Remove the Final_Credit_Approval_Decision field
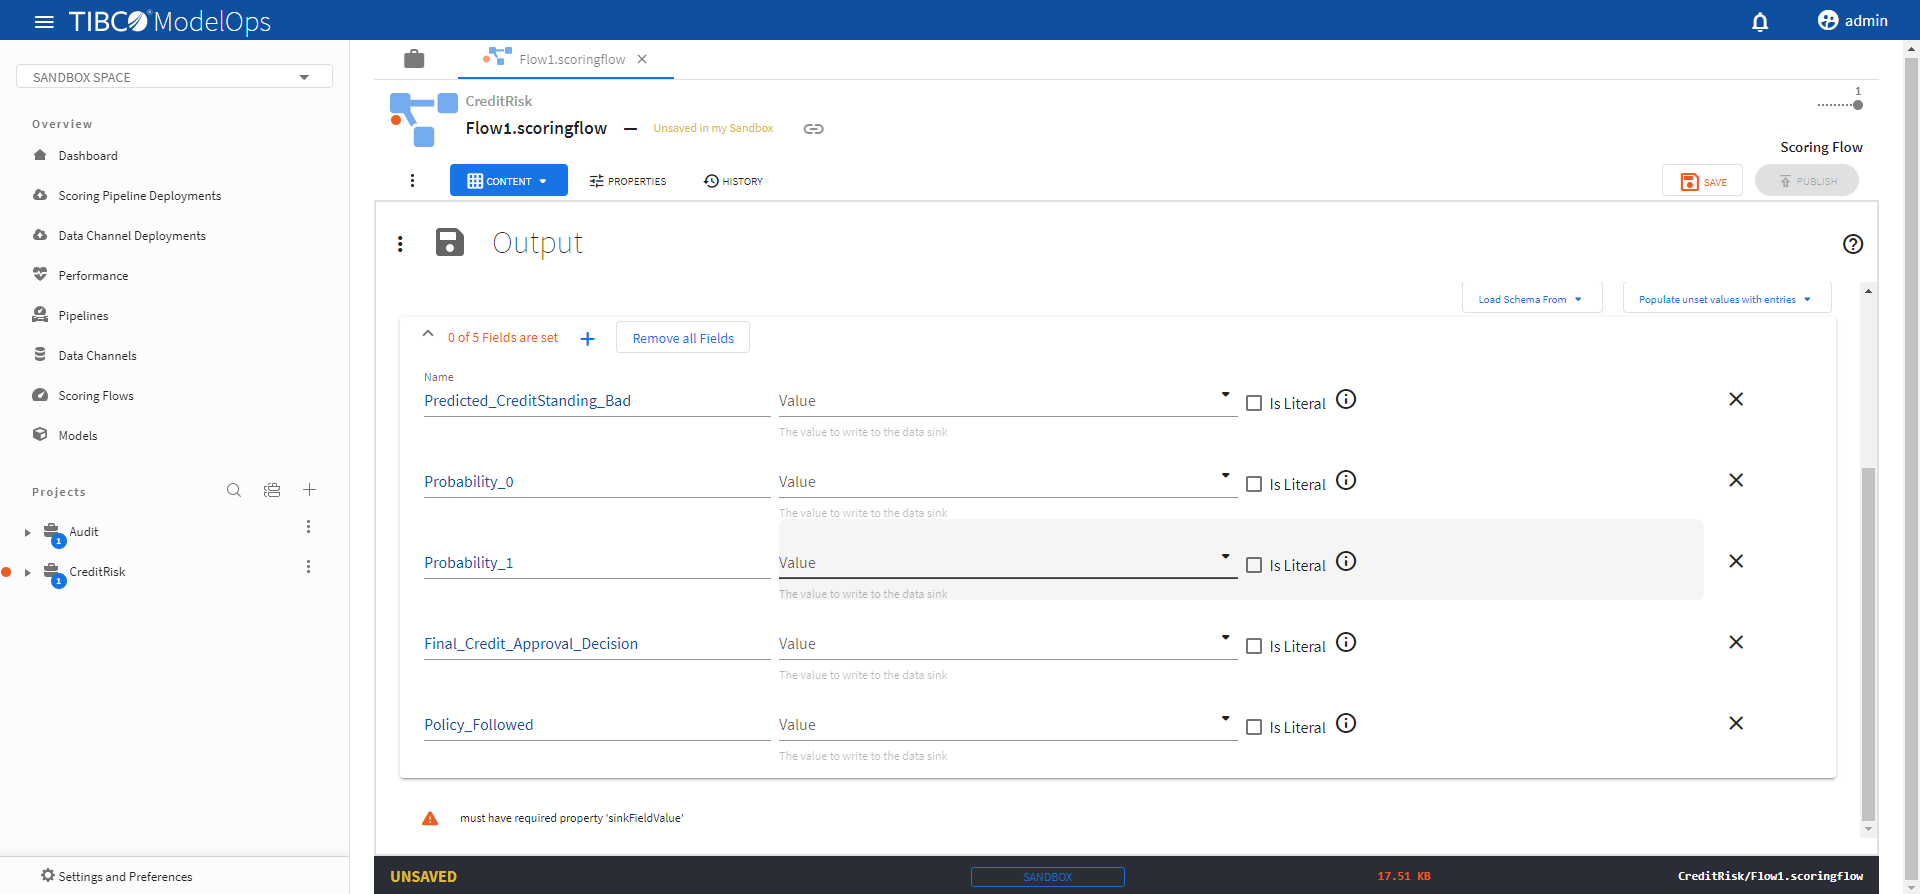The width and height of the screenshot is (1920, 894). point(1736,642)
